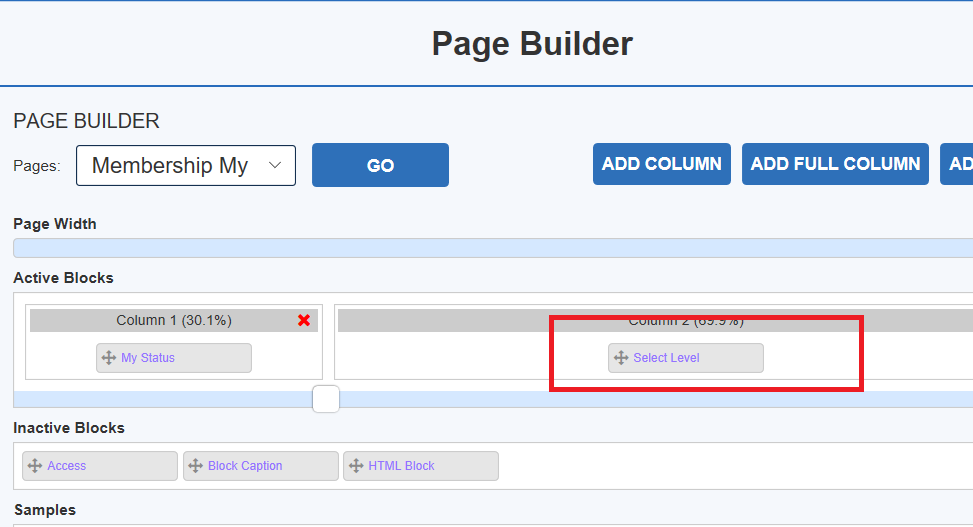Select the My Status block label
This screenshot has width=973, height=527.
(148, 358)
